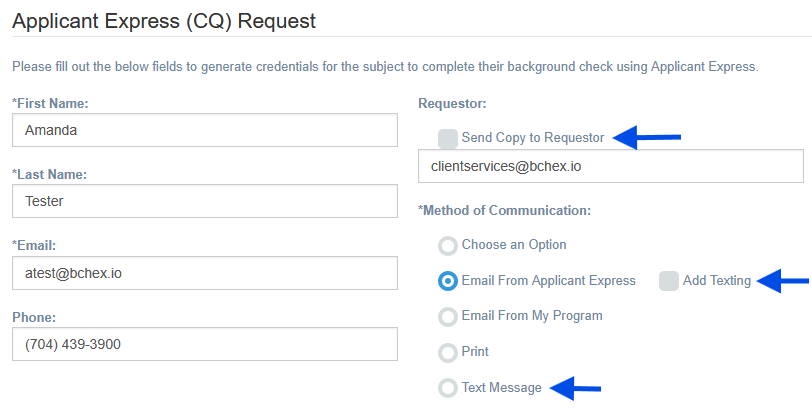Screen dimensions: 812x414
Task: Select Email From Applicant Express radio button
Action: click(448, 281)
